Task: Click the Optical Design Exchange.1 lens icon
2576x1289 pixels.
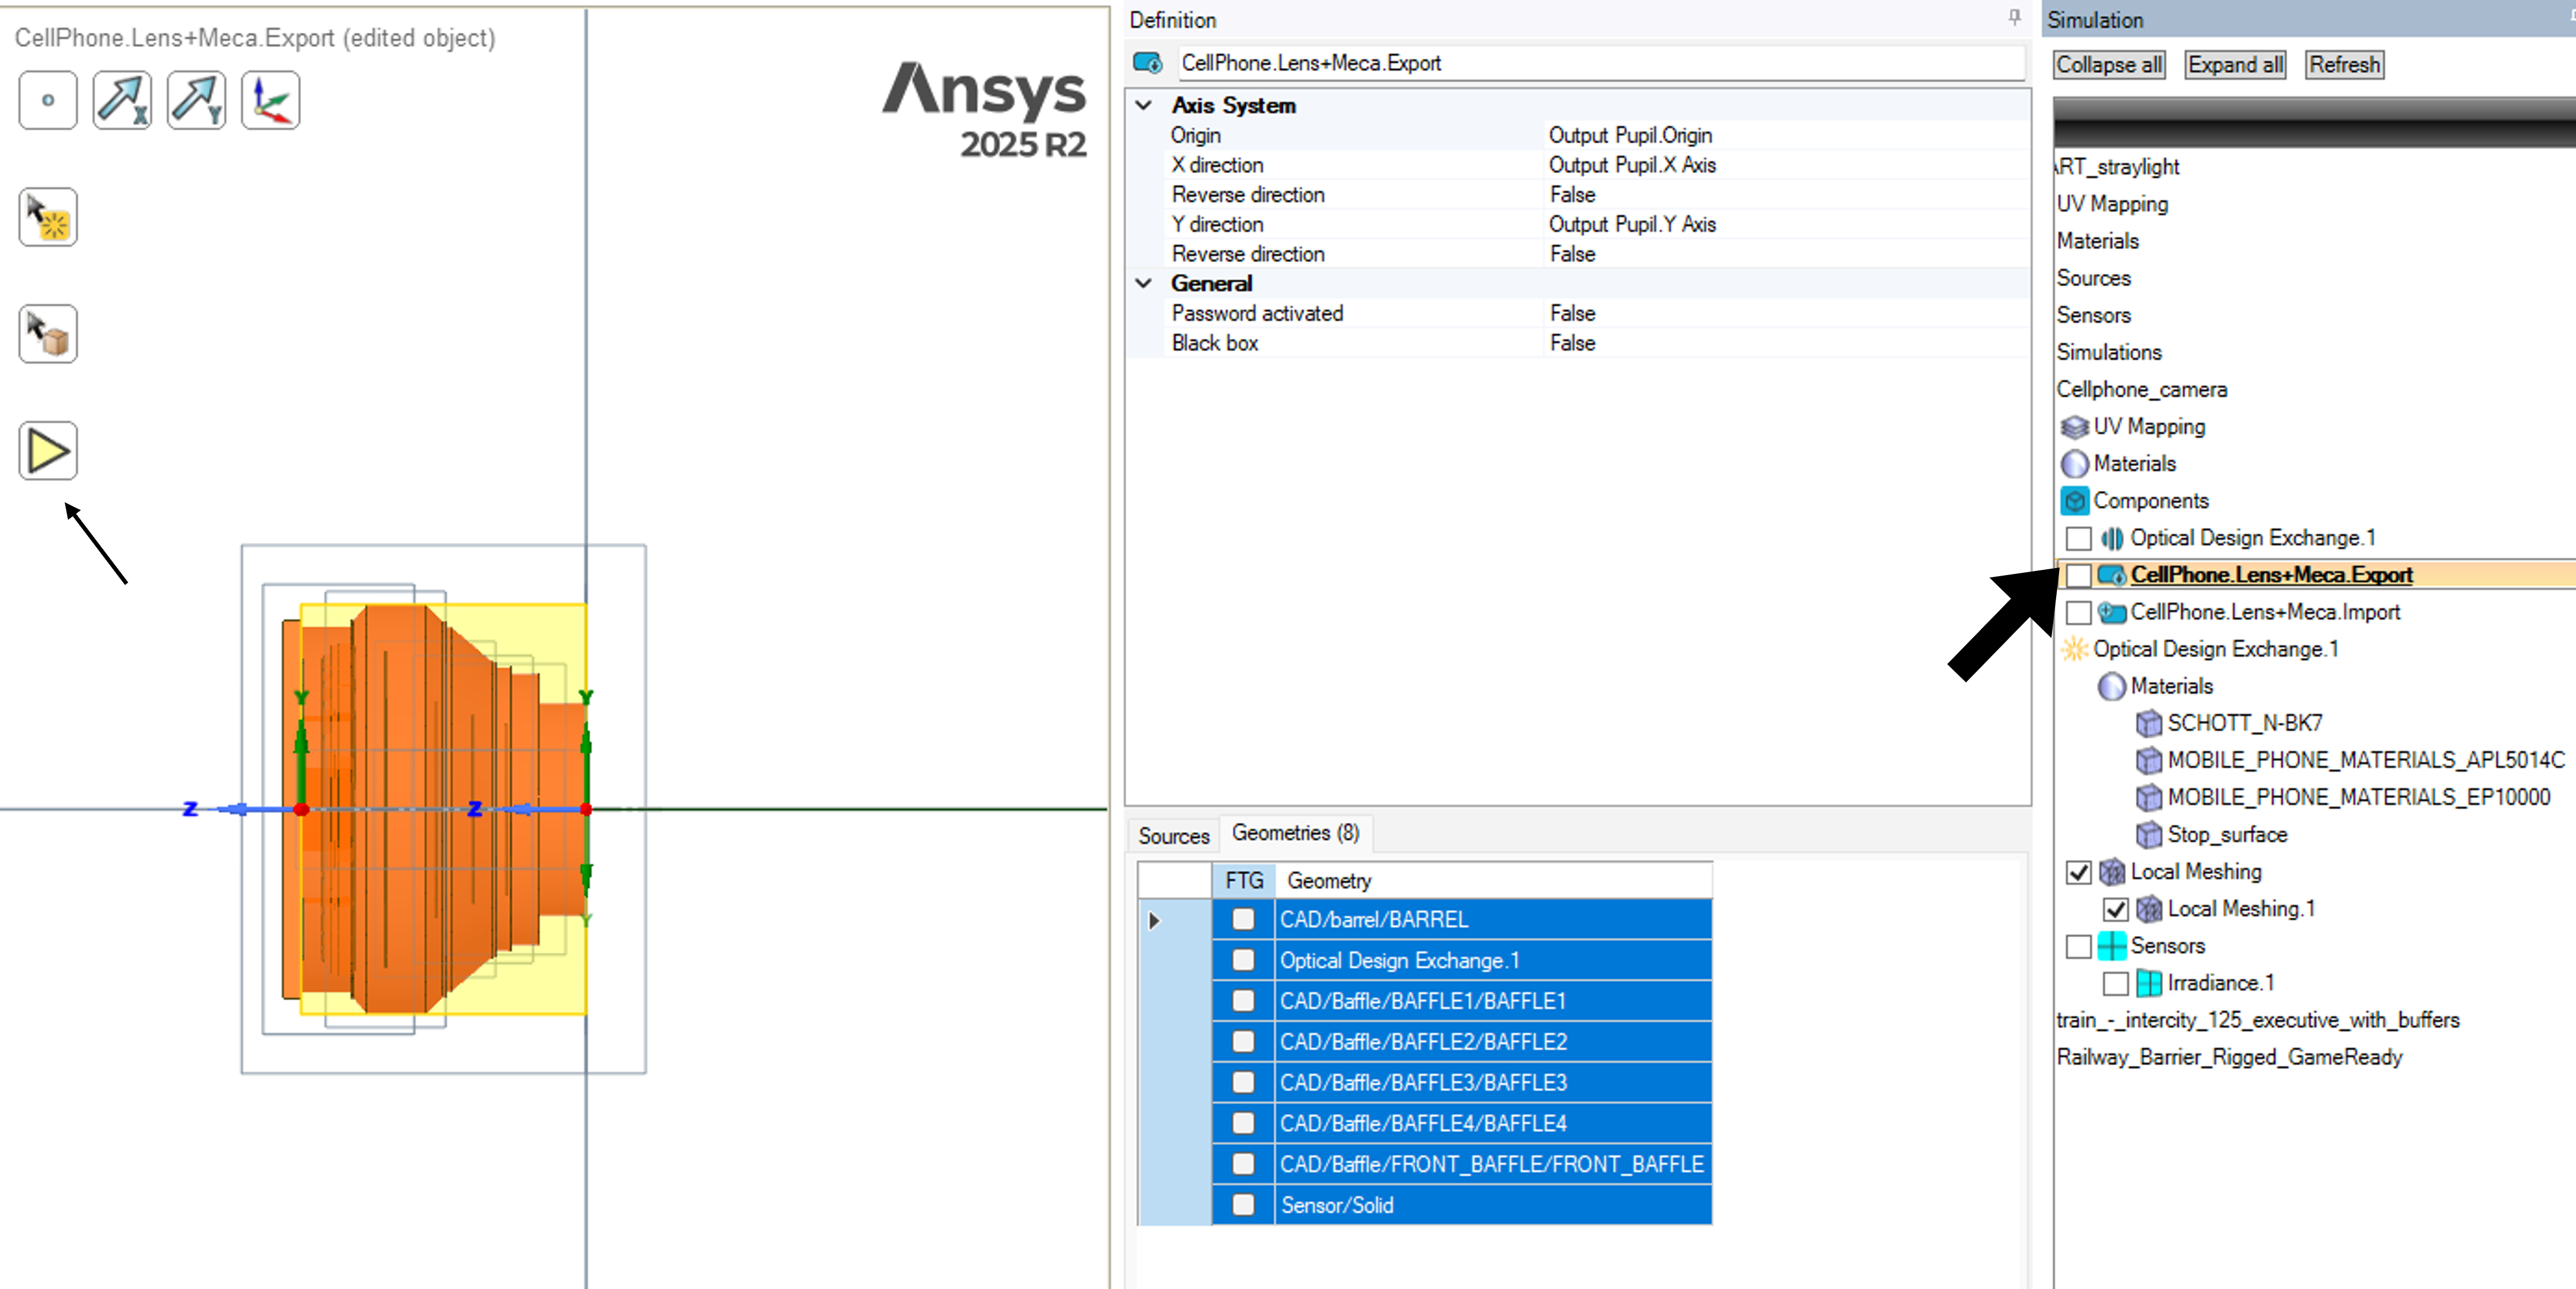Action: [x=2111, y=538]
